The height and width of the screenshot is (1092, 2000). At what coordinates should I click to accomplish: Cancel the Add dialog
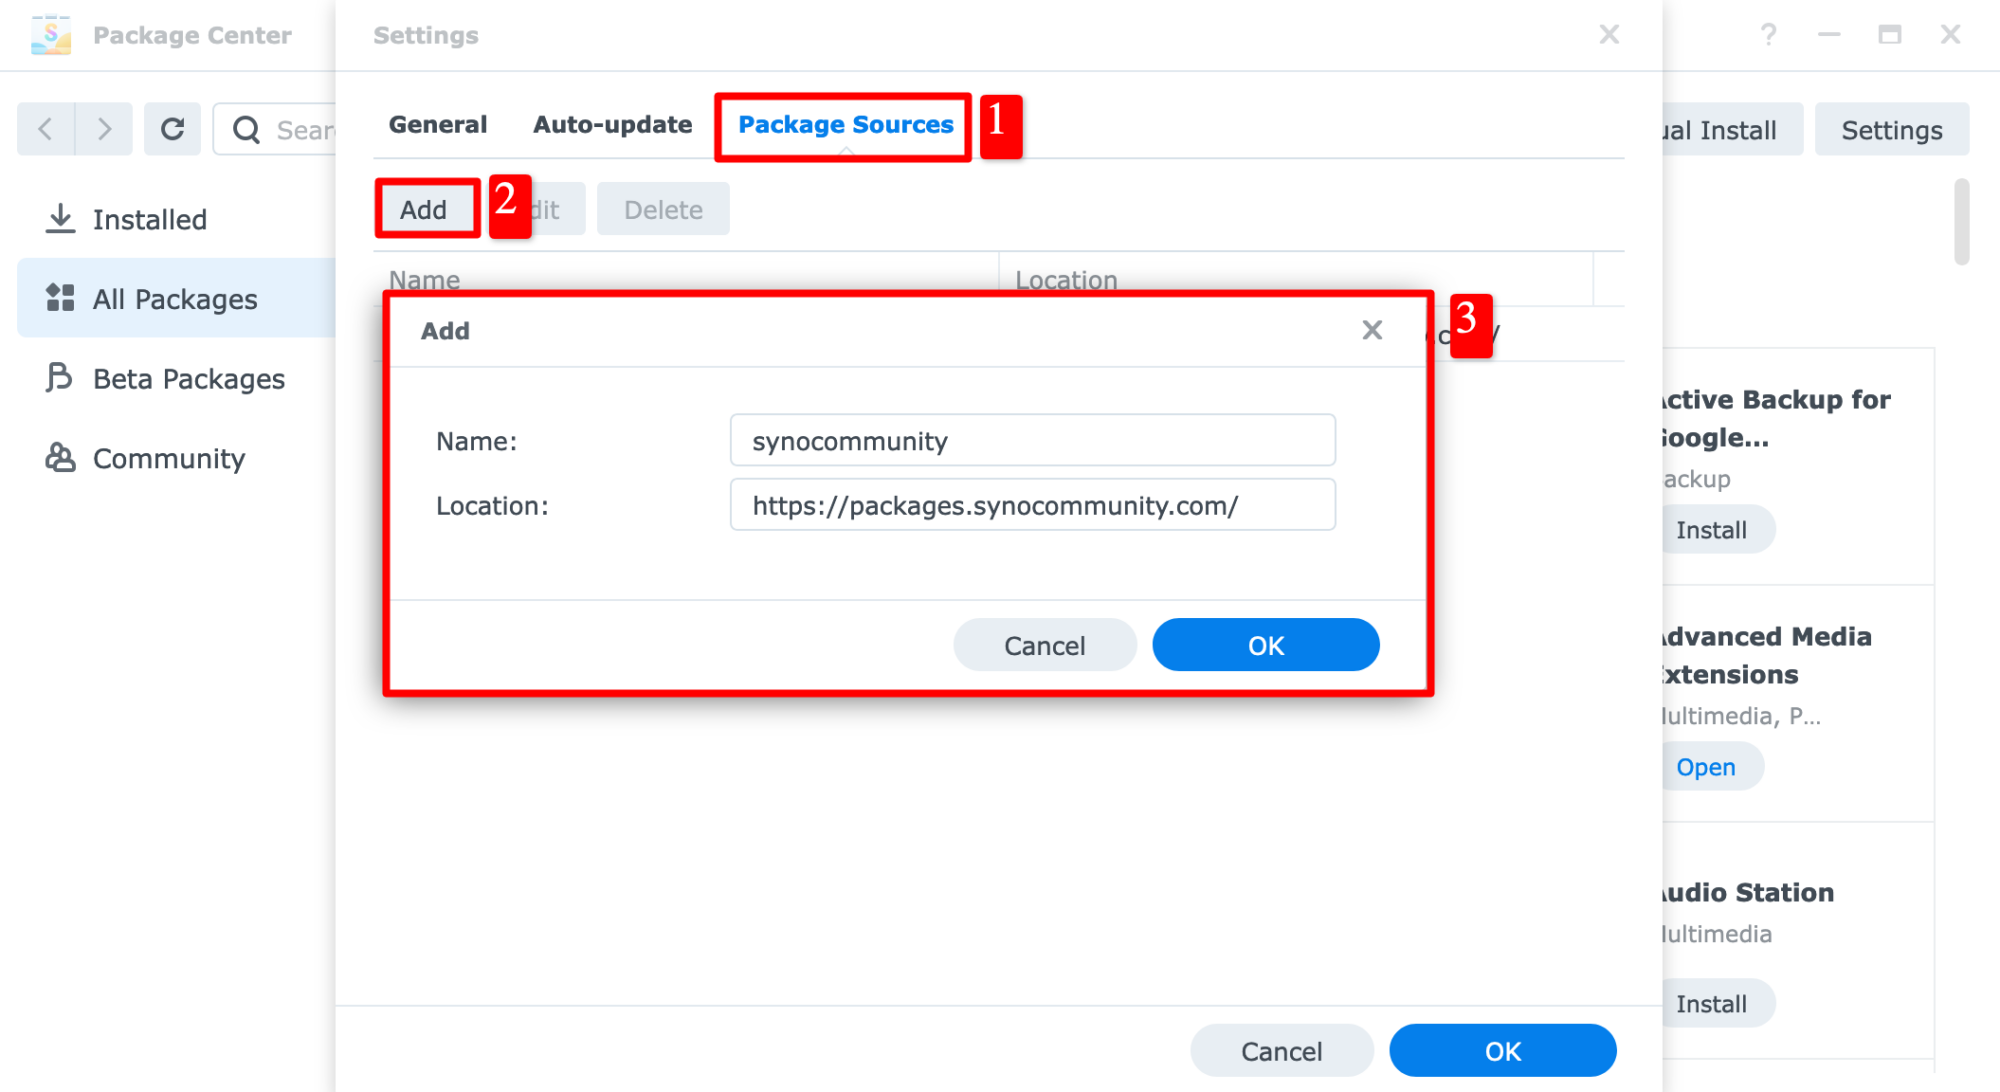pos(1044,645)
